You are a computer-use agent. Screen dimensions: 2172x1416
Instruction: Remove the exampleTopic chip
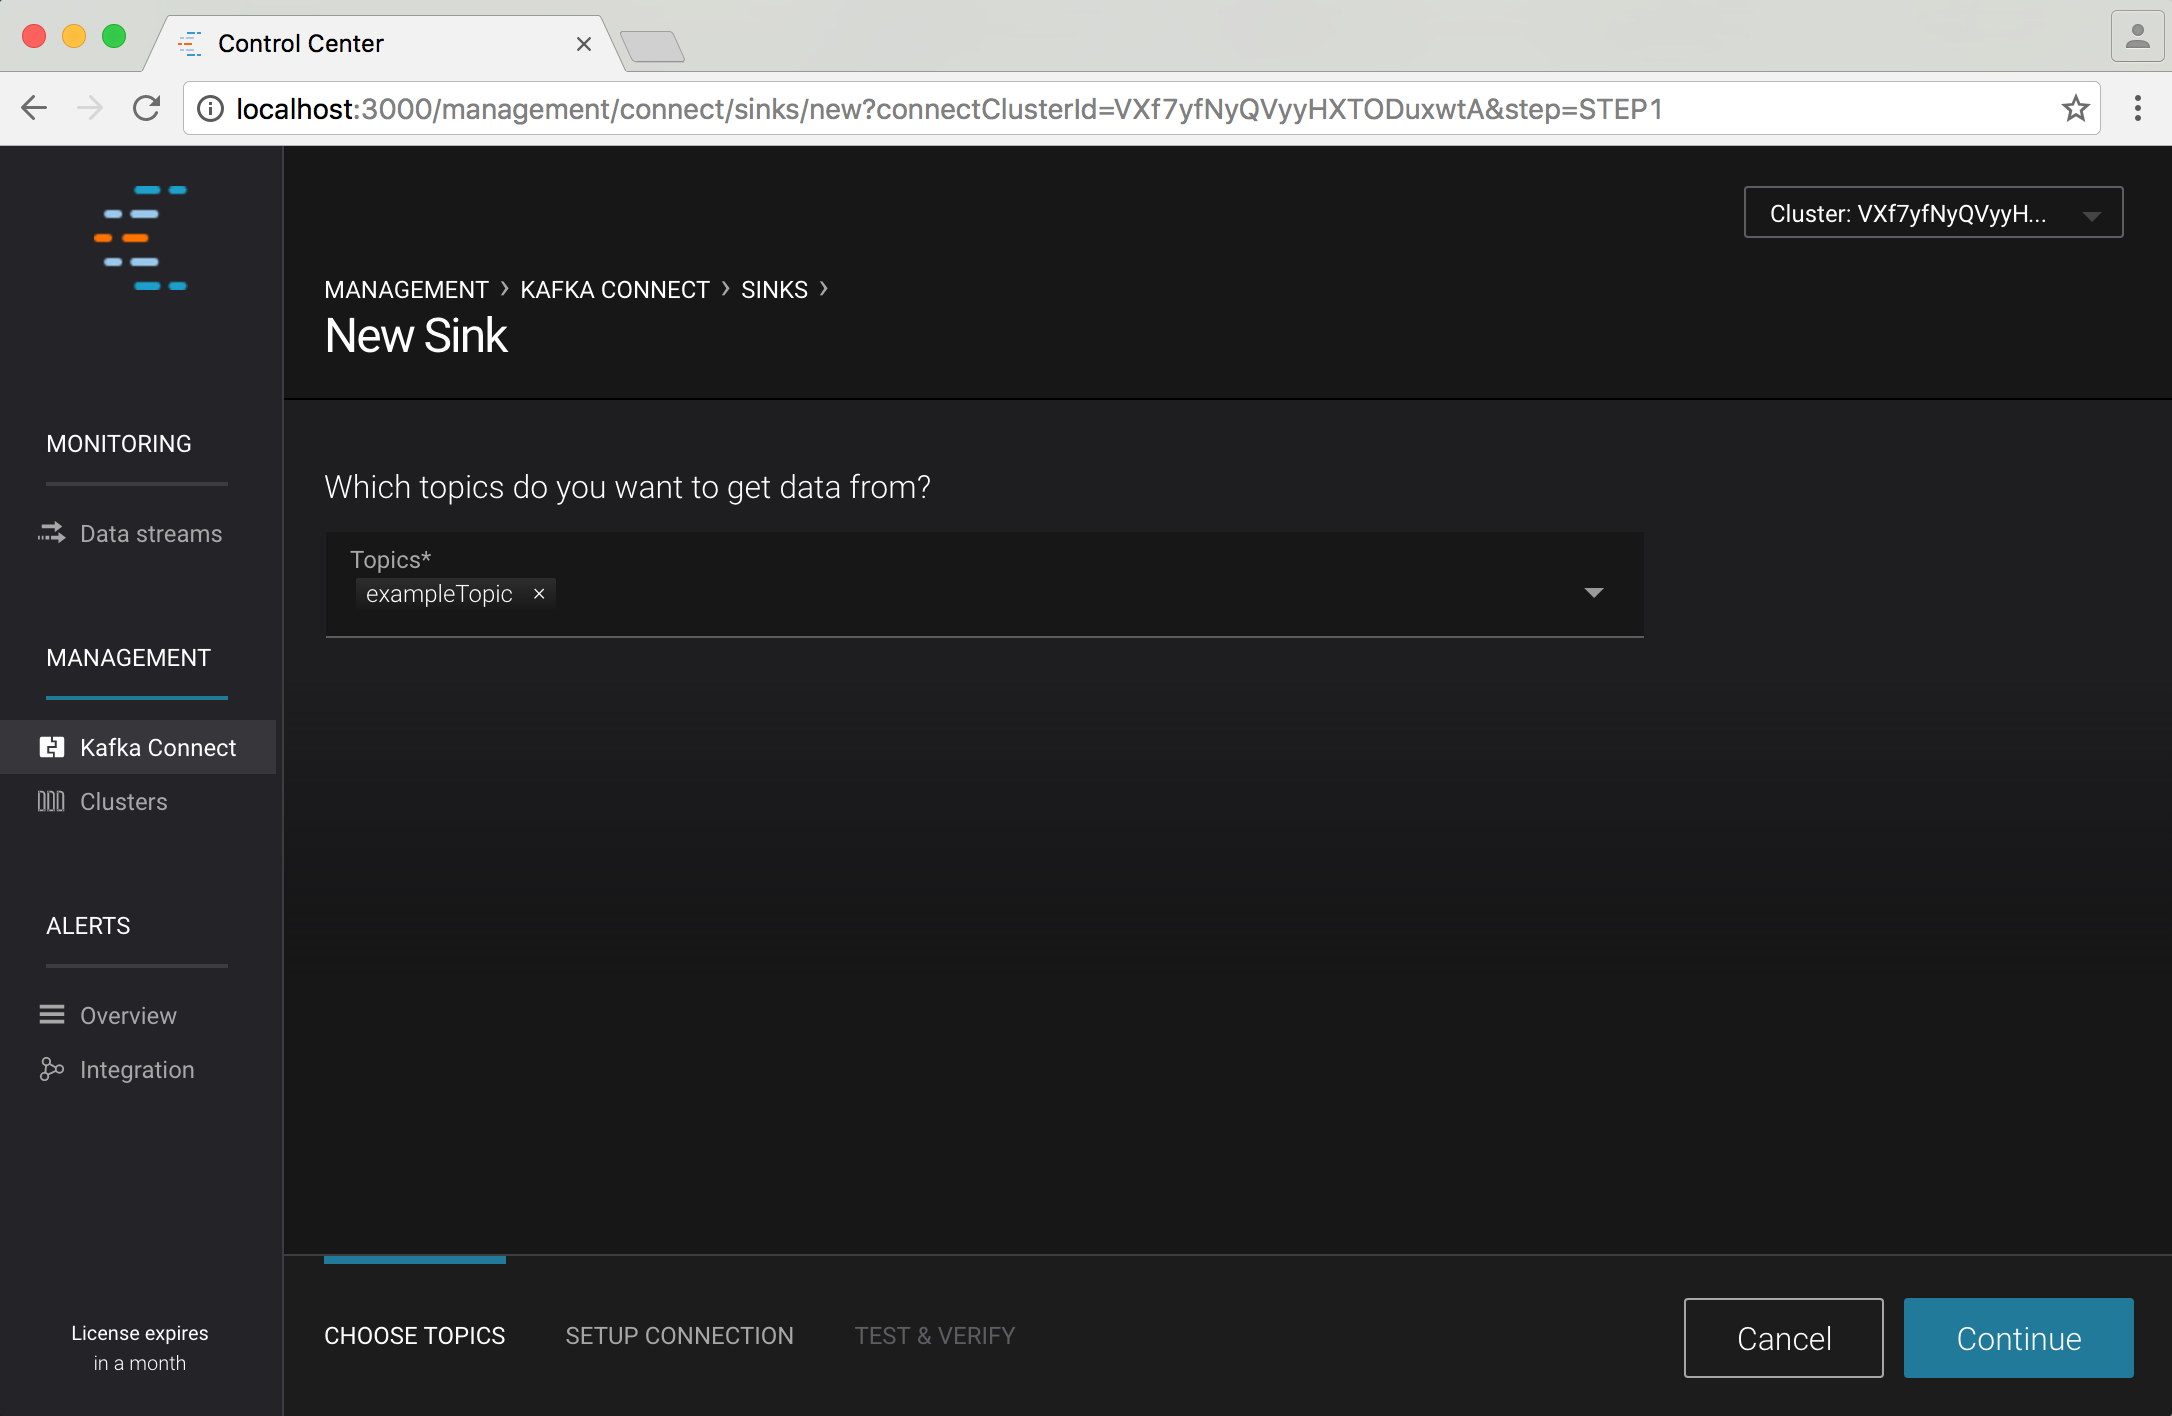539,594
